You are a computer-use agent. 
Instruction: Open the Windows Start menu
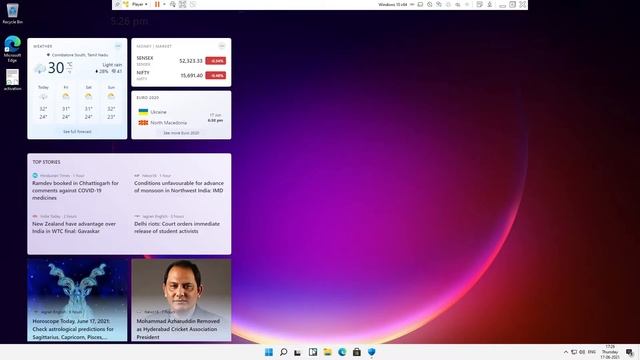pyautogui.click(x=269, y=352)
